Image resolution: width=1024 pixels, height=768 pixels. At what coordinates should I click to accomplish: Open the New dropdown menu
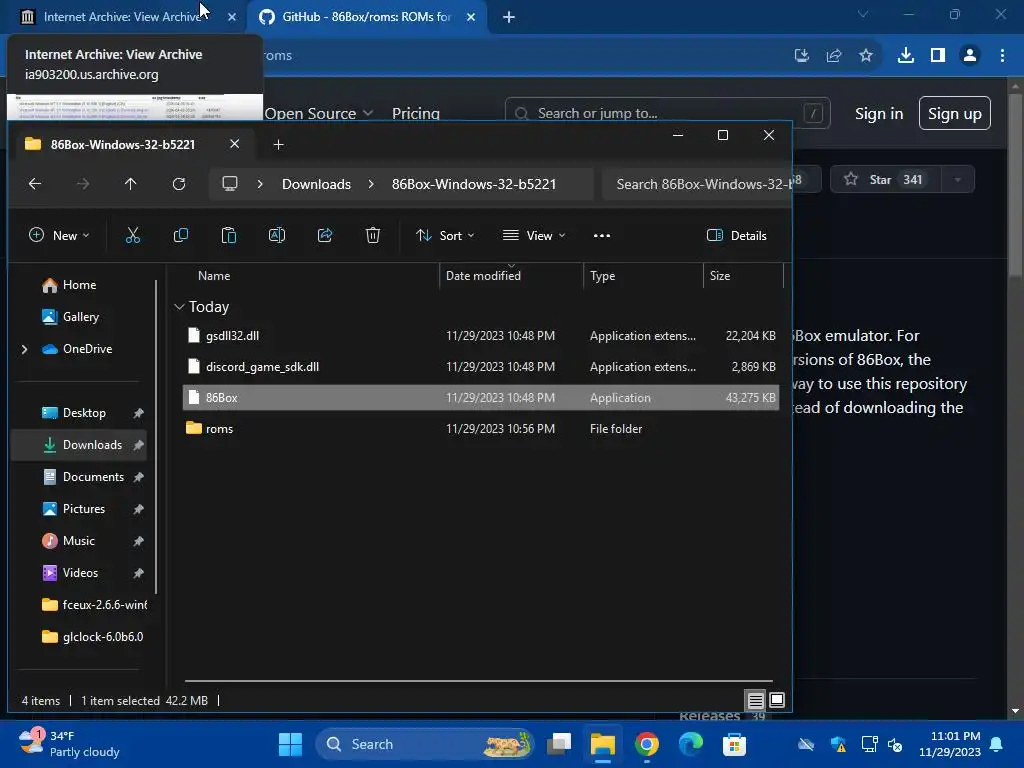click(x=59, y=236)
